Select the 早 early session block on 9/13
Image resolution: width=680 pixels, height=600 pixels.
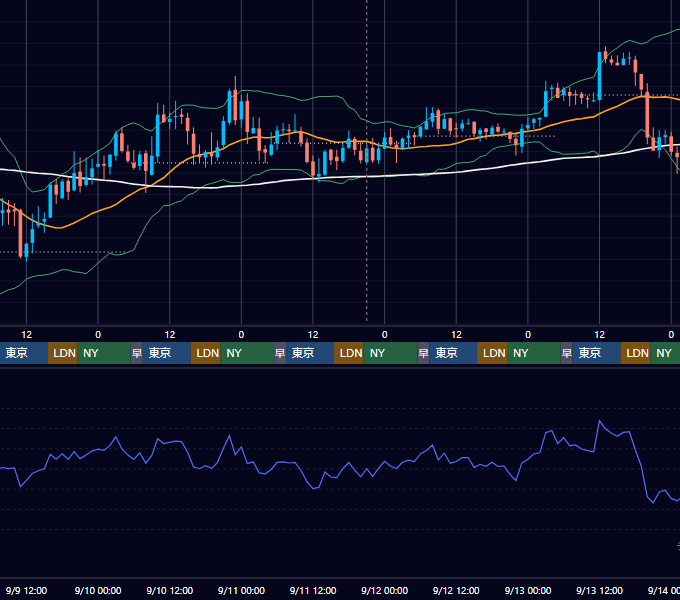[567, 353]
